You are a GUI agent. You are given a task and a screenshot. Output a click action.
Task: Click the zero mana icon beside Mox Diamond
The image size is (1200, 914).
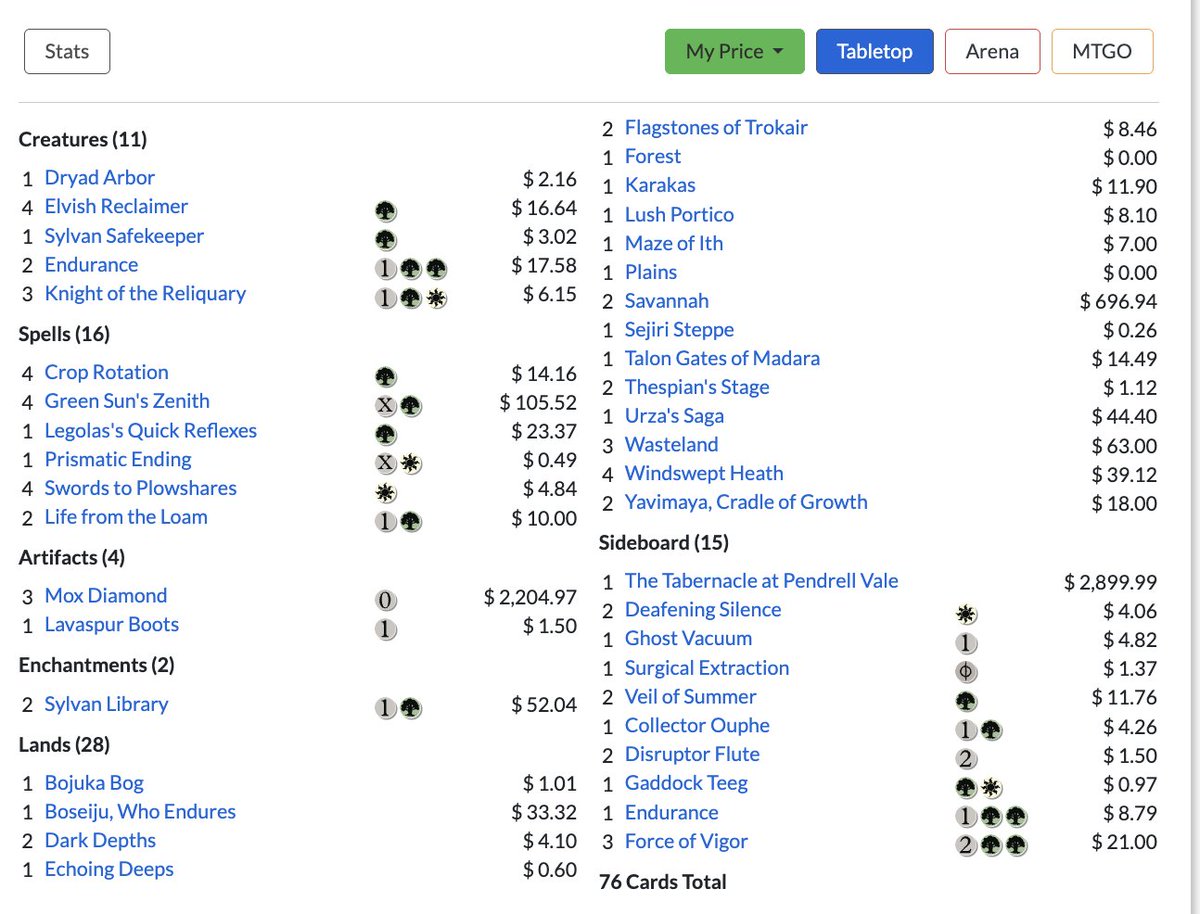click(386, 600)
